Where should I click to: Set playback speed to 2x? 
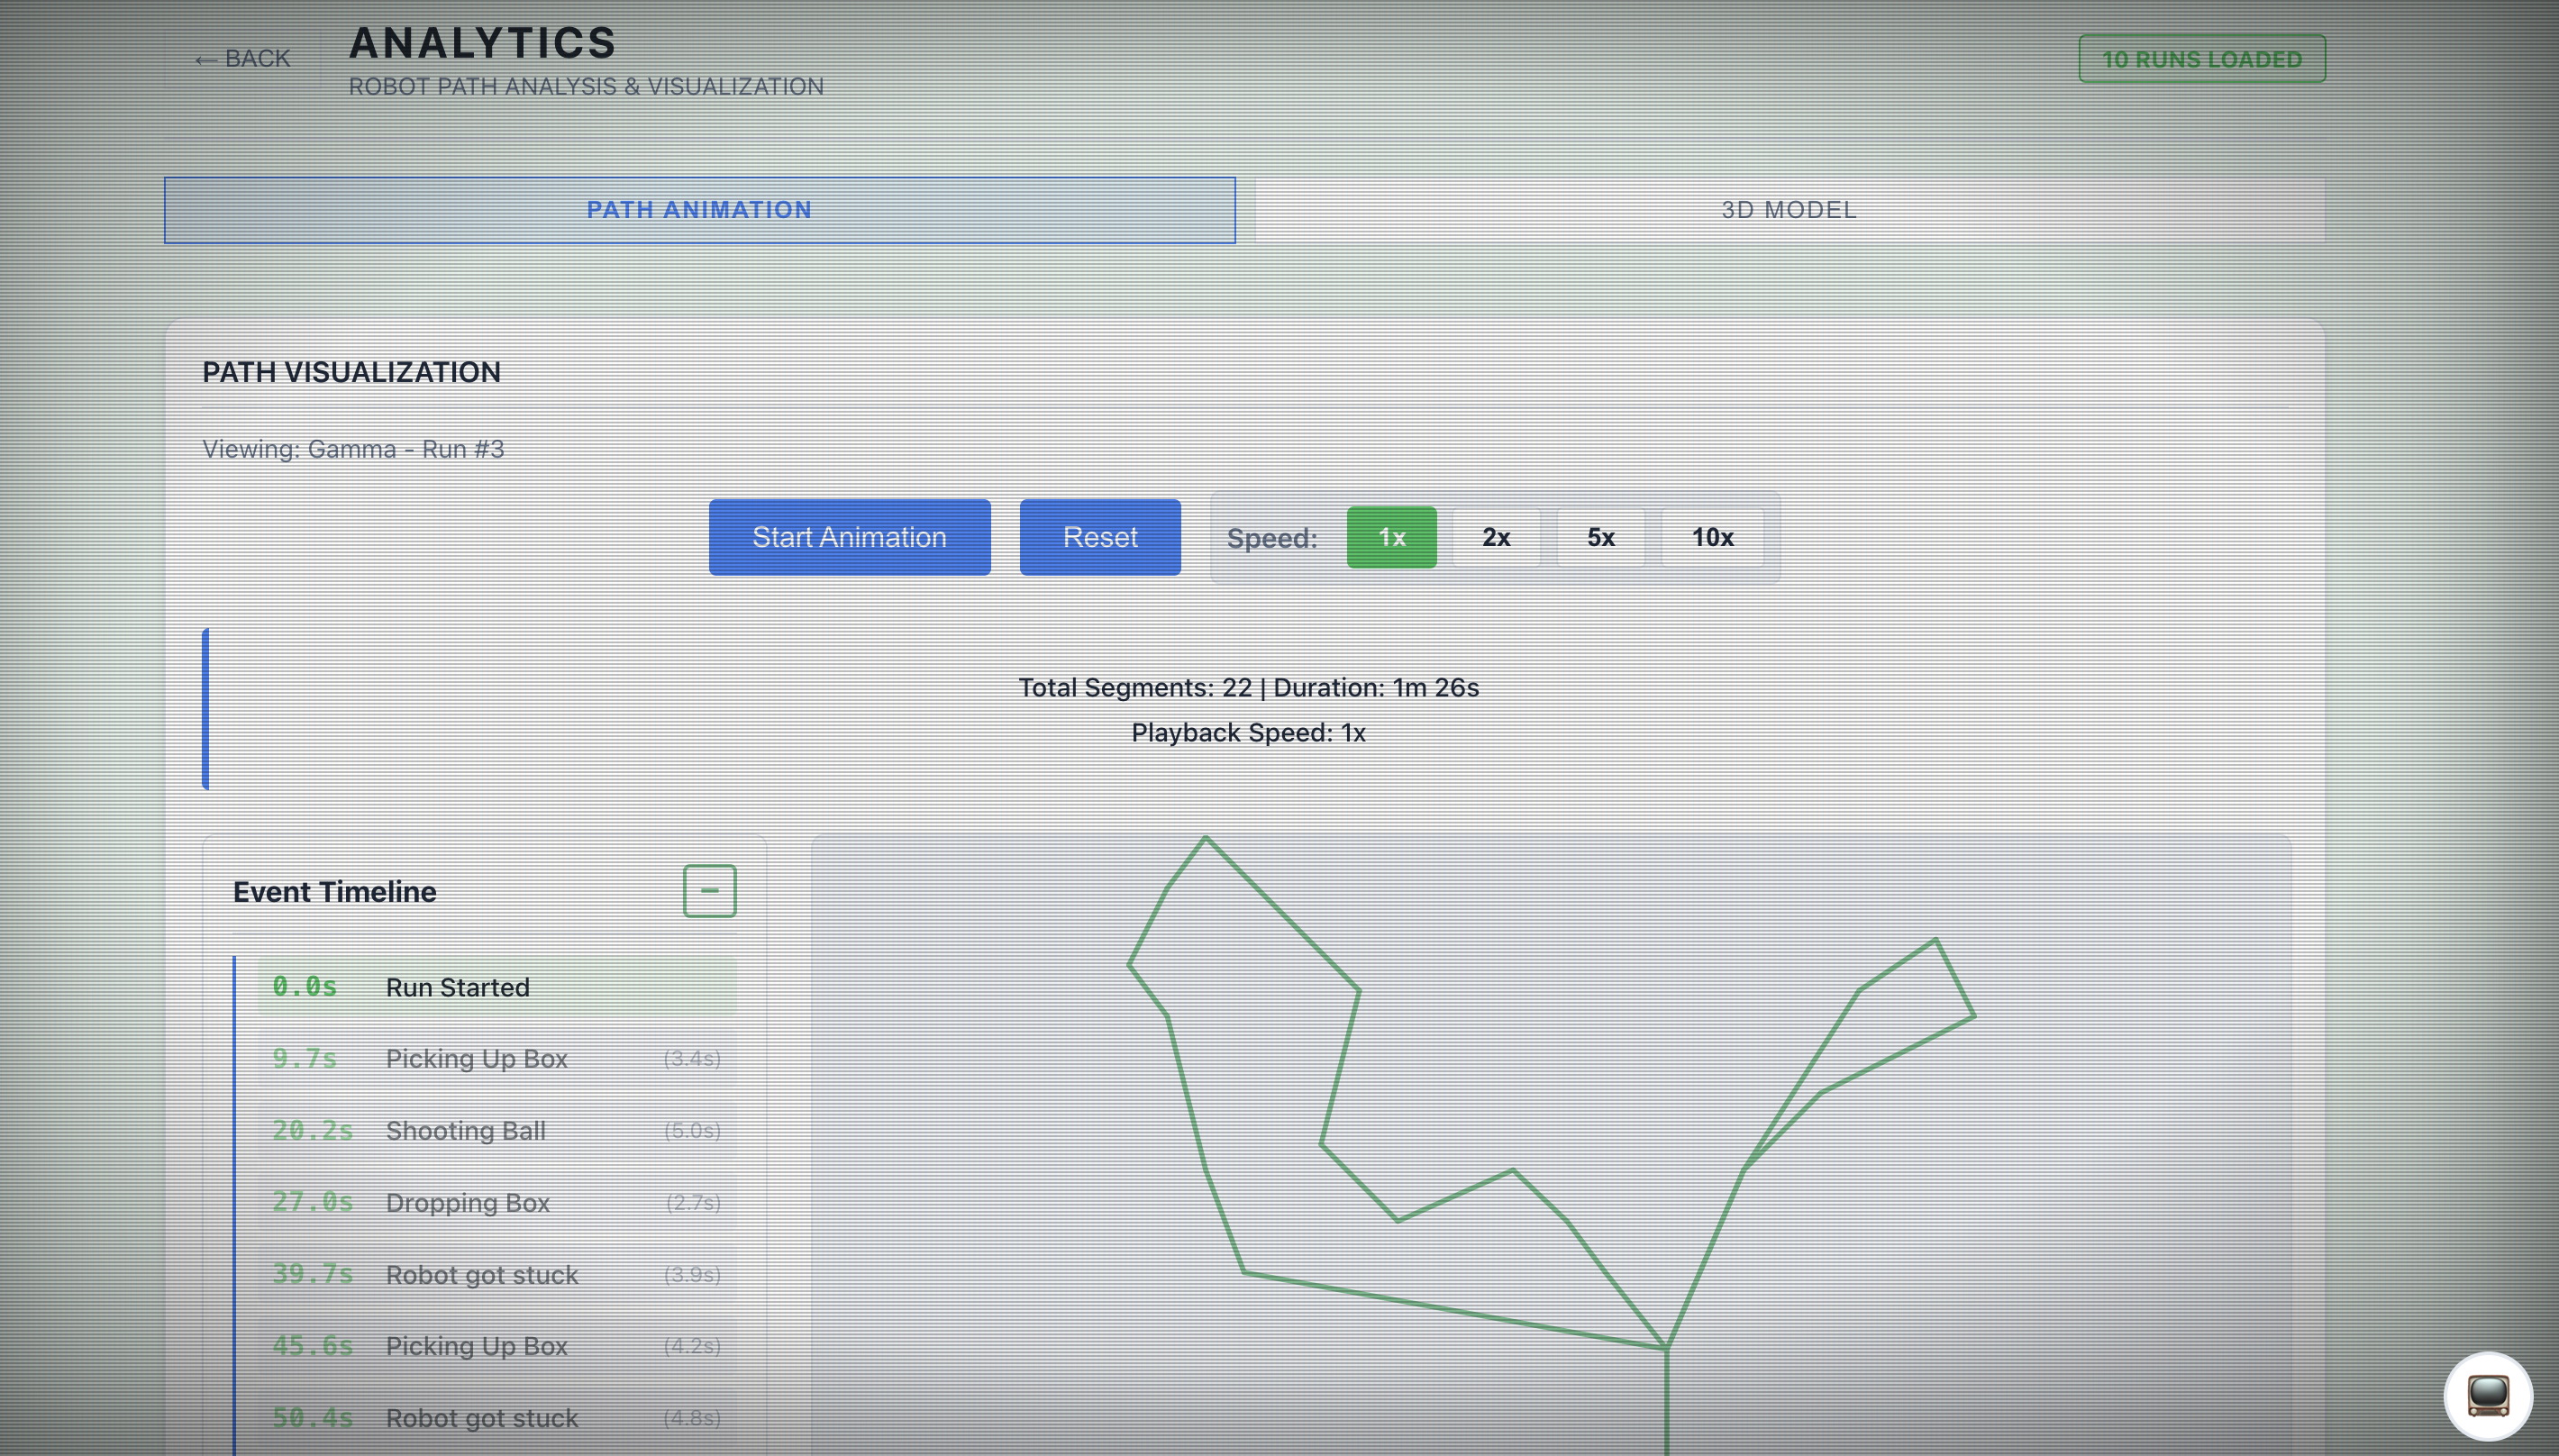(x=1495, y=537)
